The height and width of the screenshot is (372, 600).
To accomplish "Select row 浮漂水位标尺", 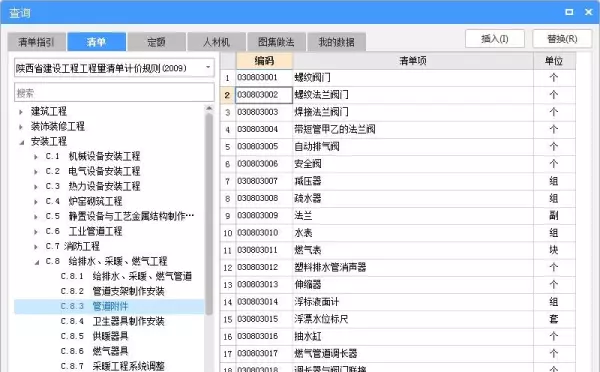I will point(398,319).
